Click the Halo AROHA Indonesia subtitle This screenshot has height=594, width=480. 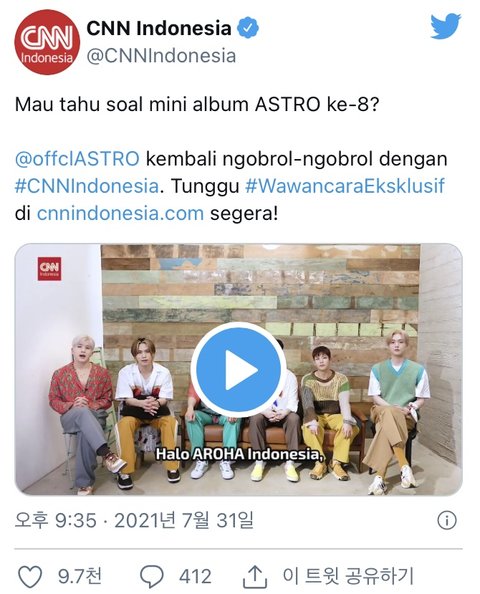tap(241, 454)
